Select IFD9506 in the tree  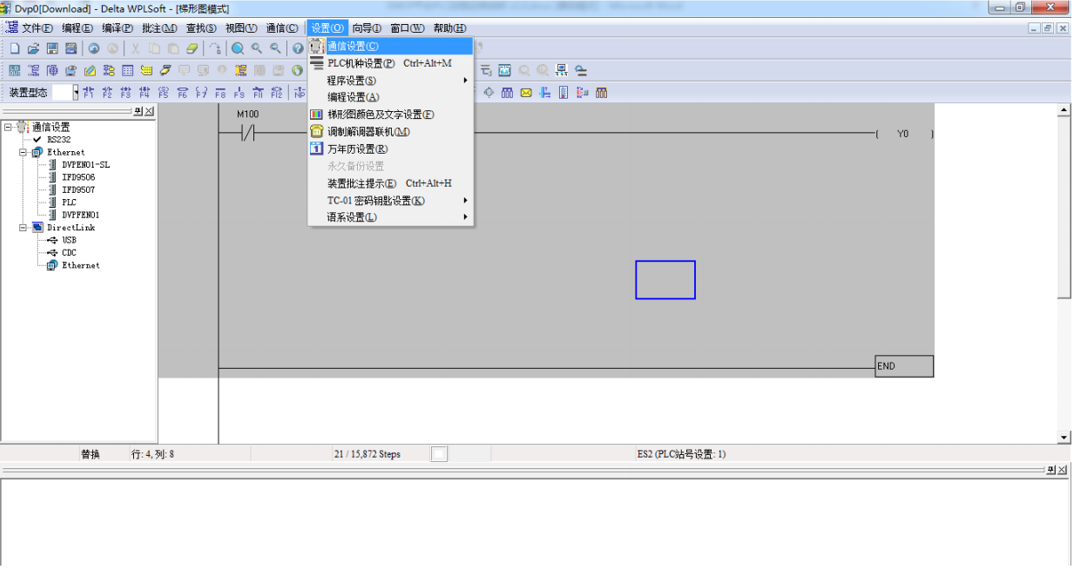[78, 177]
